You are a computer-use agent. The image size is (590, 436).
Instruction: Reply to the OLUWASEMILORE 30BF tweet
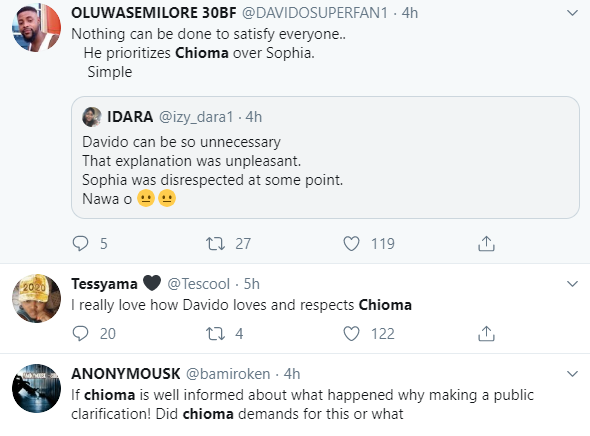80,243
